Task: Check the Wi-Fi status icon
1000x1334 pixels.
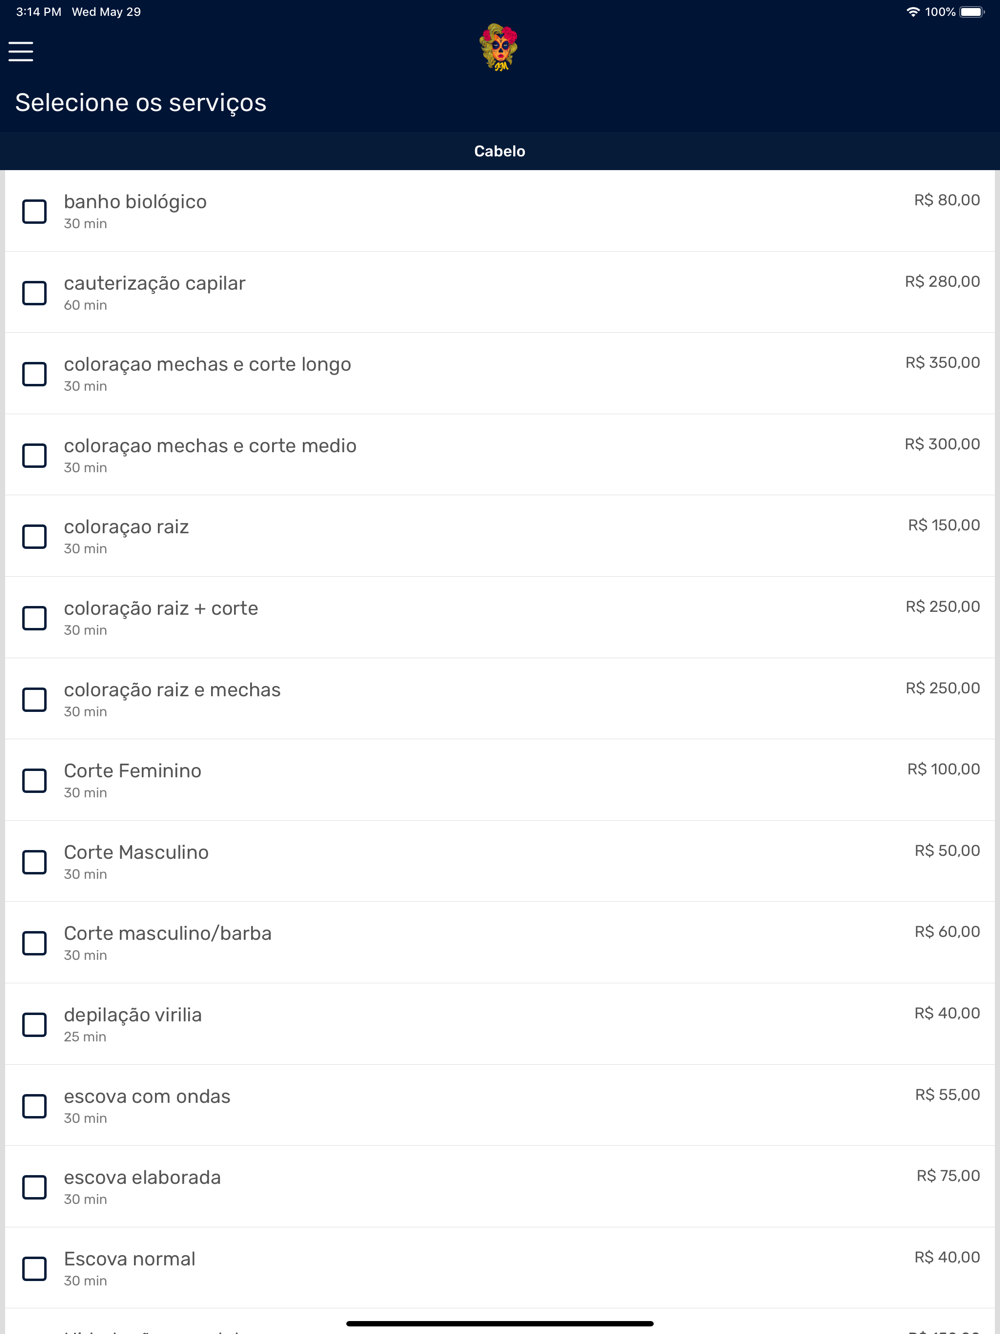Action: (x=913, y=12)
